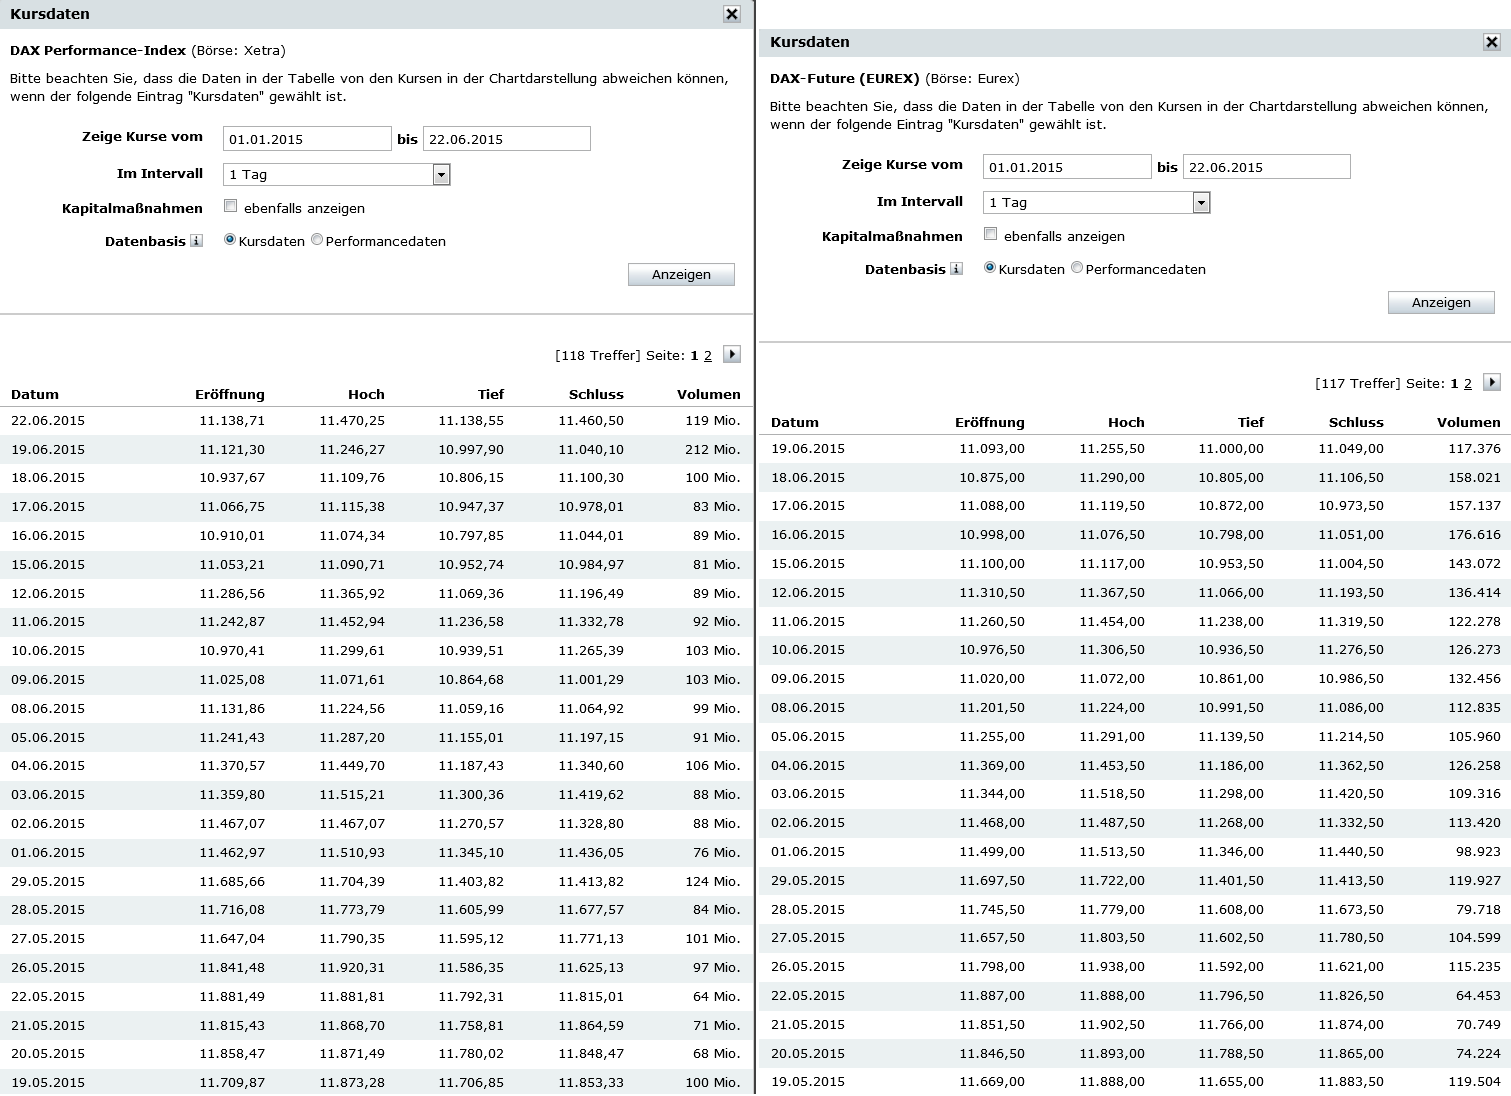This screenshot has height=1096, width=1511.
Task: Select closing value 11.420,50
Action: click(x=1351, y=794)
